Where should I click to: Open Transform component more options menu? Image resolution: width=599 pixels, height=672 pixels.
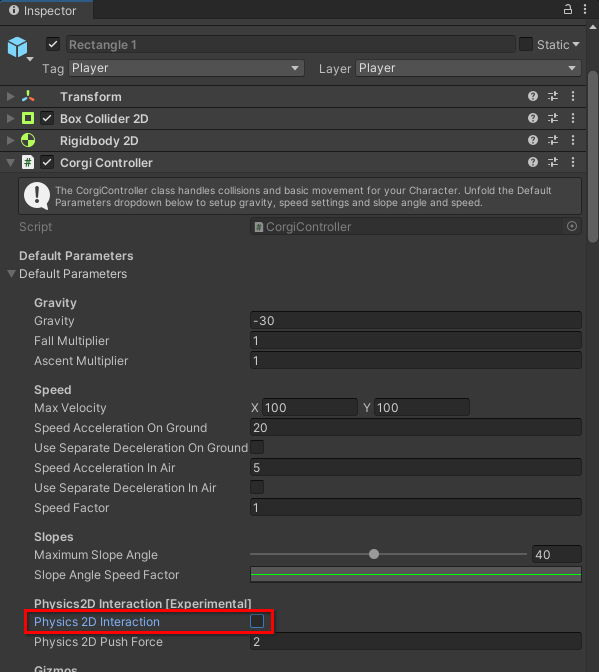[x=573, y=96]
